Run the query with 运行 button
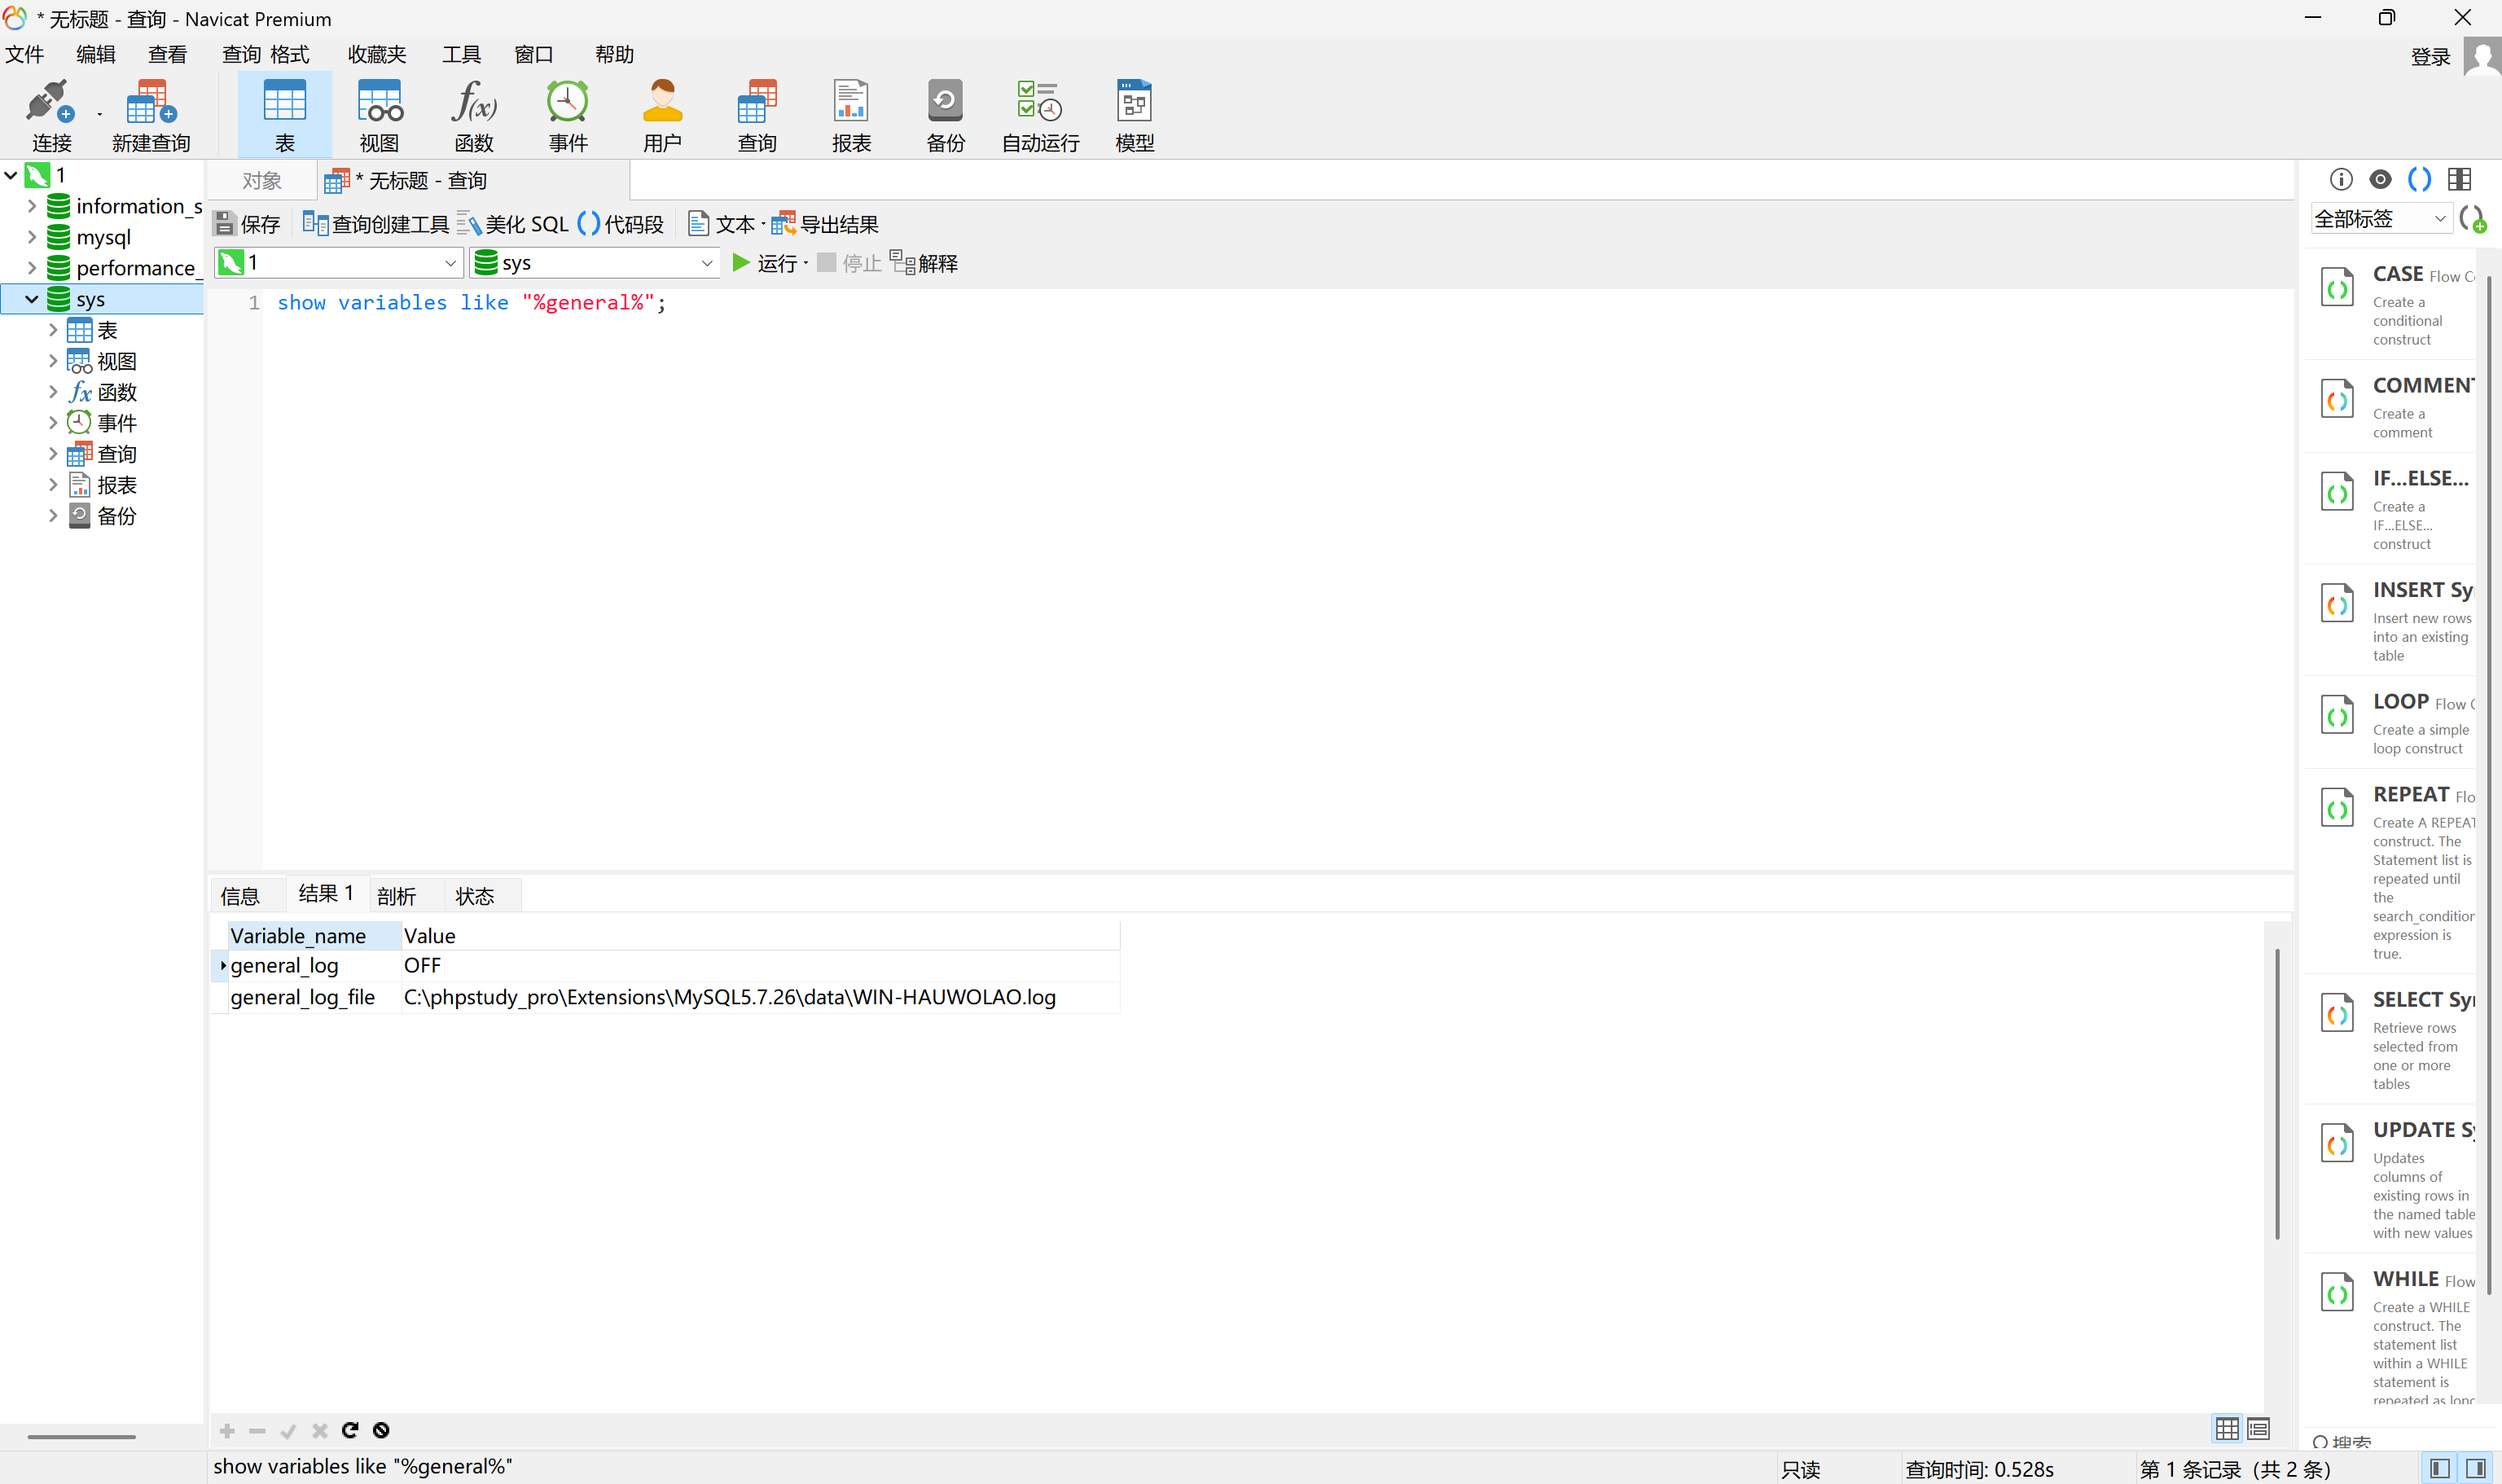The image size is (2502, 1484). [765, 263]
